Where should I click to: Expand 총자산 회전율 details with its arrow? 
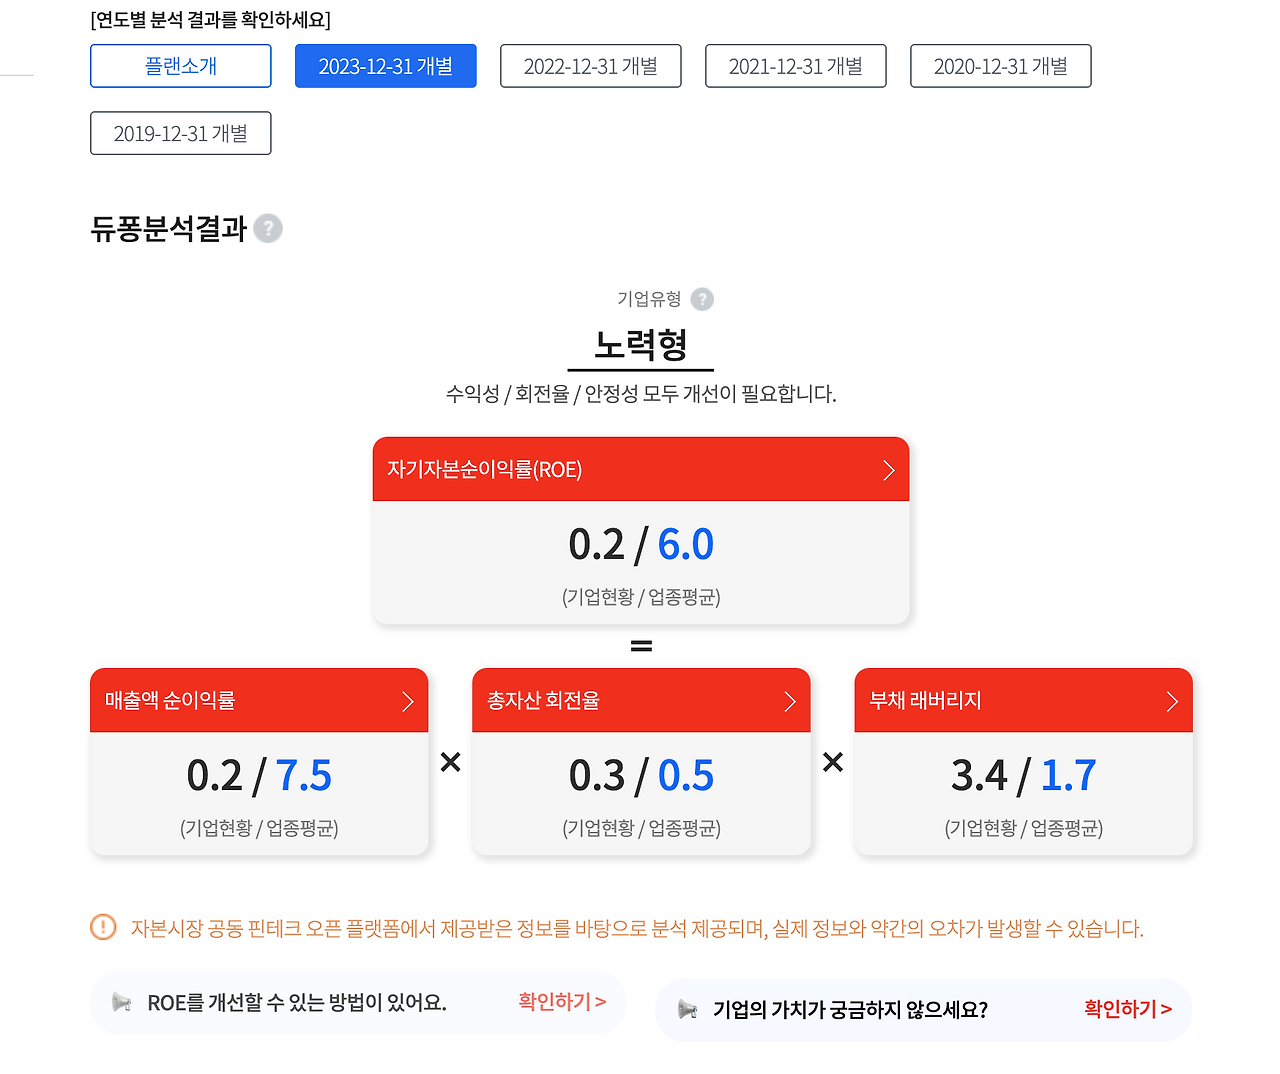[789, 701]
